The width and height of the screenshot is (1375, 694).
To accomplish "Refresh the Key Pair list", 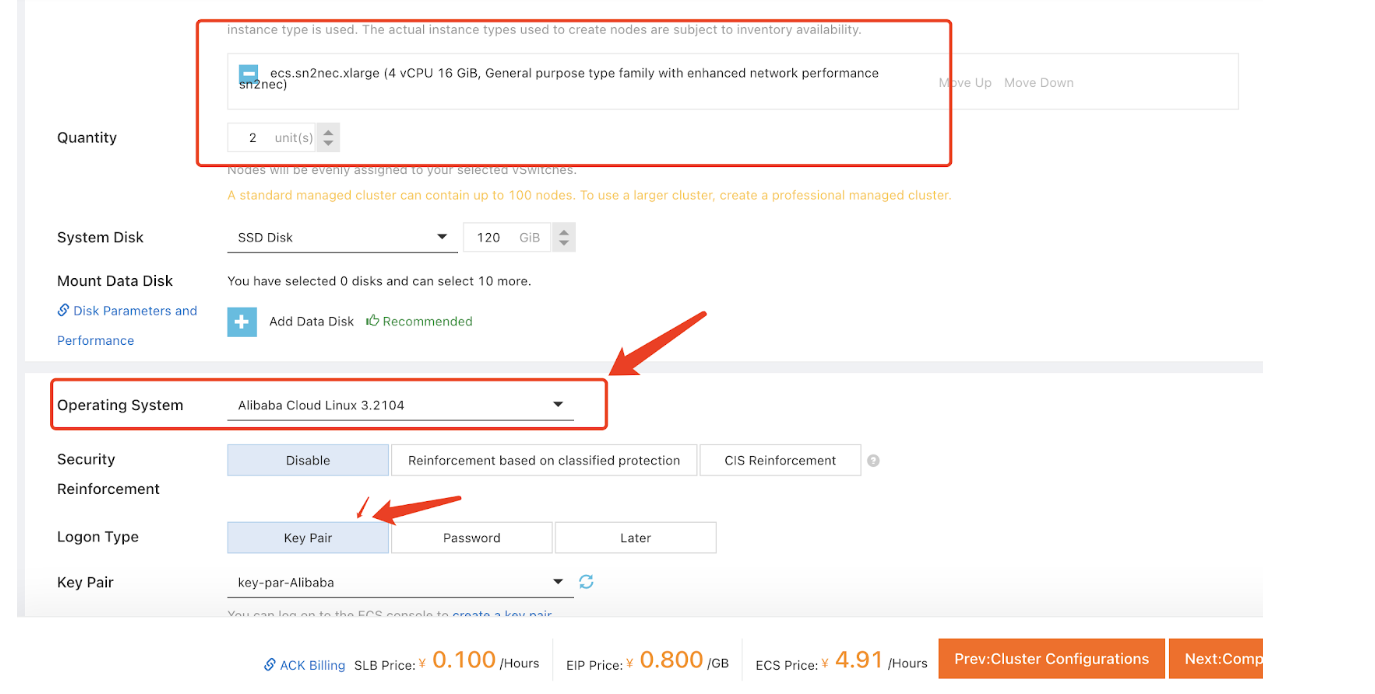I will tap(587, 581).
